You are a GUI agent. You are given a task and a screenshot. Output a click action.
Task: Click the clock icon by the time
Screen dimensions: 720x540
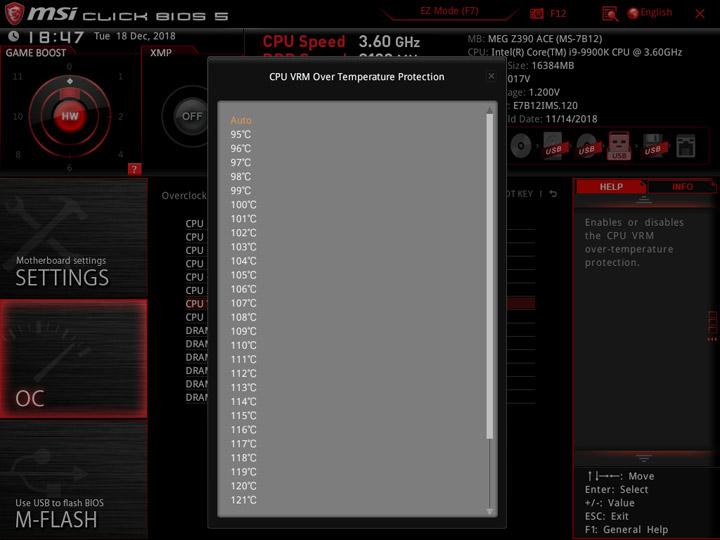click(14, 36)
